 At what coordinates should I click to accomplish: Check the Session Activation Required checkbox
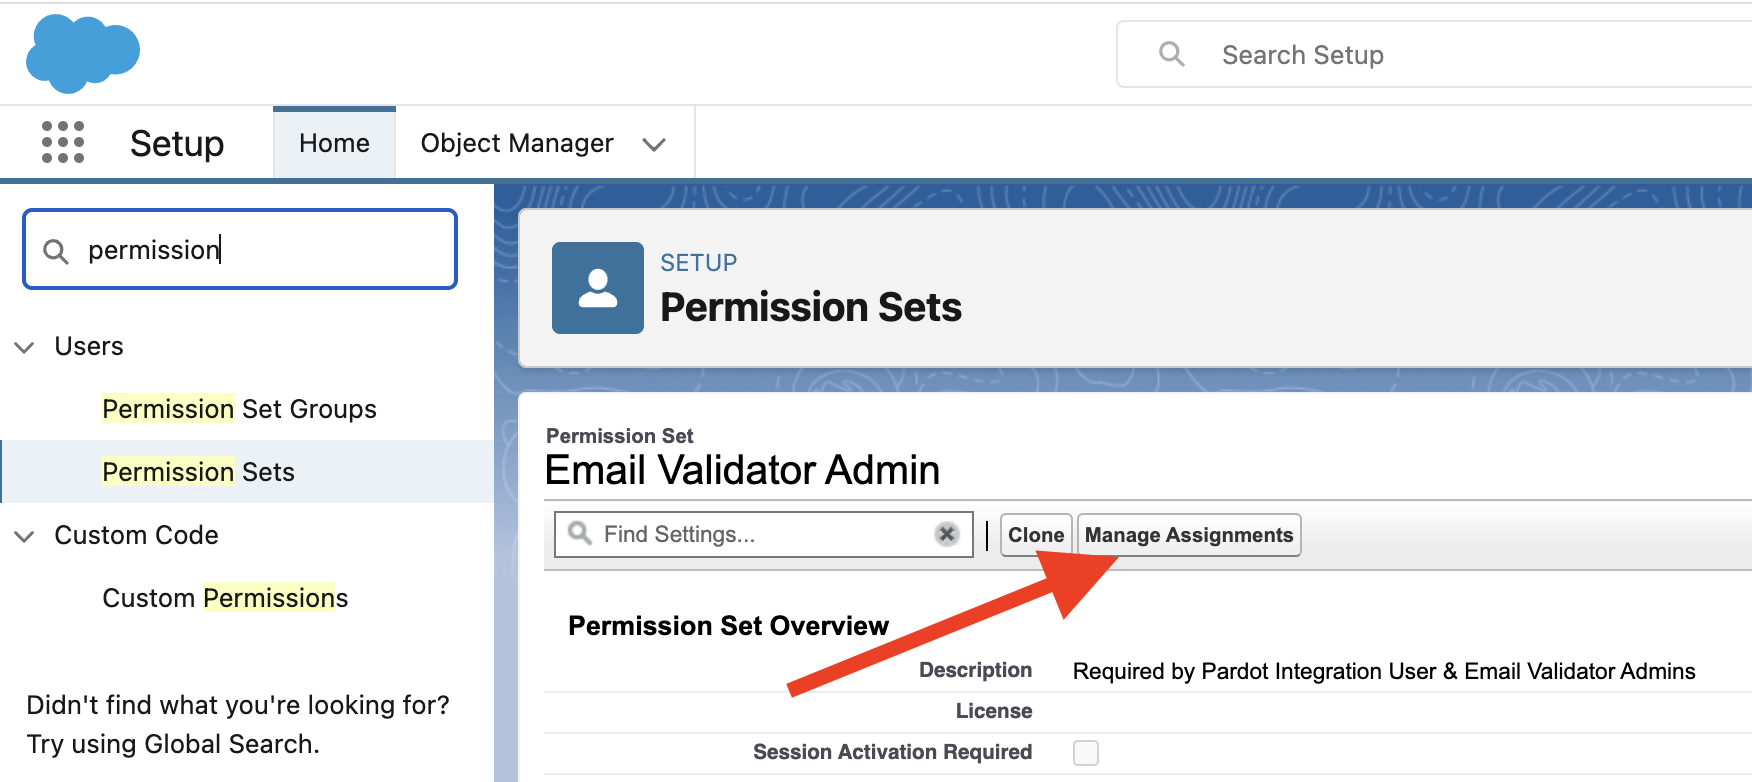coord(1085,752)
